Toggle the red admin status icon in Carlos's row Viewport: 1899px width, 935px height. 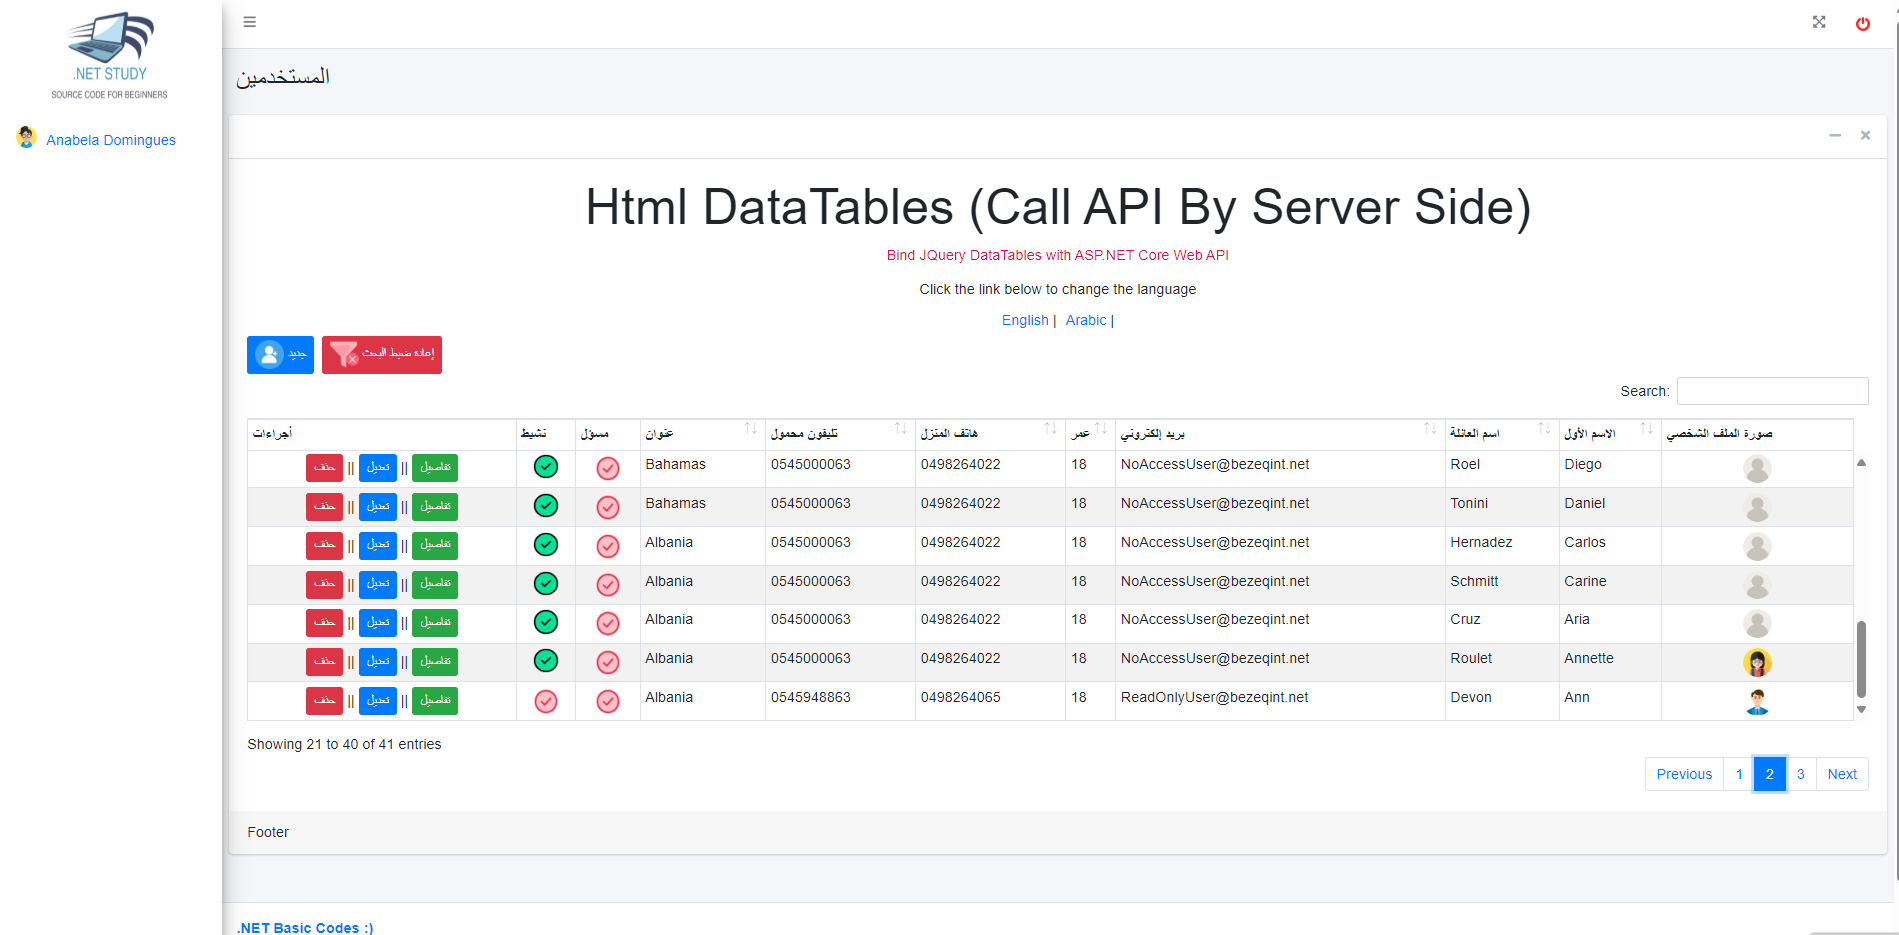tap(608, 546)
